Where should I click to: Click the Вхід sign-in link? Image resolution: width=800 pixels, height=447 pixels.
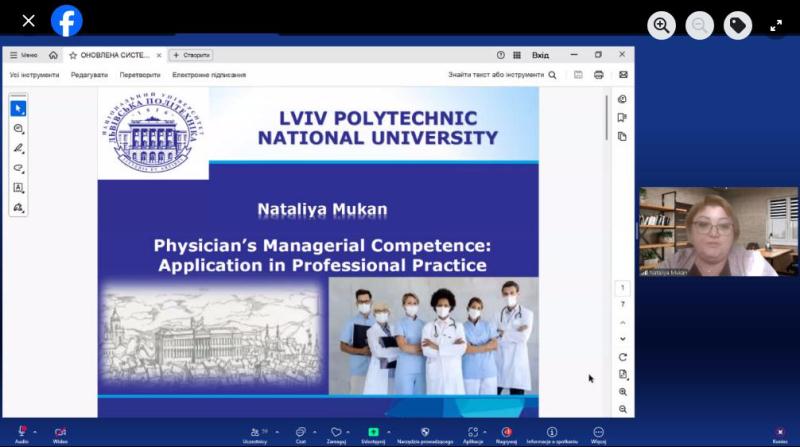[x=540, y=55]
